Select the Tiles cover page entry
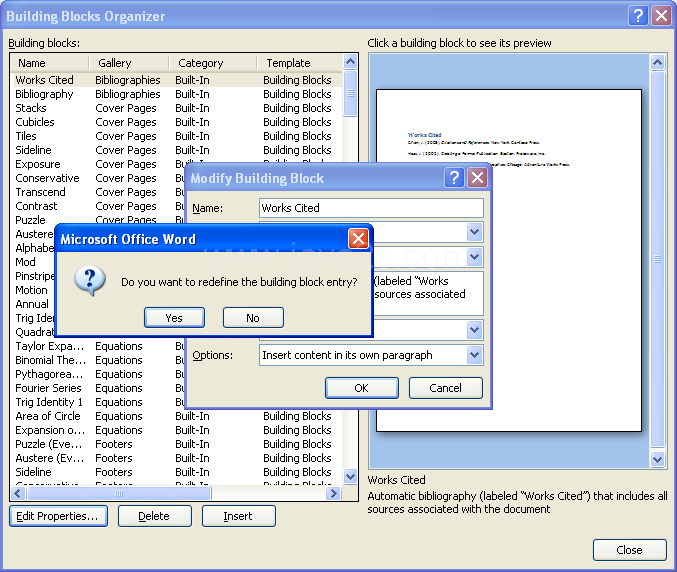 click(176, 136)
